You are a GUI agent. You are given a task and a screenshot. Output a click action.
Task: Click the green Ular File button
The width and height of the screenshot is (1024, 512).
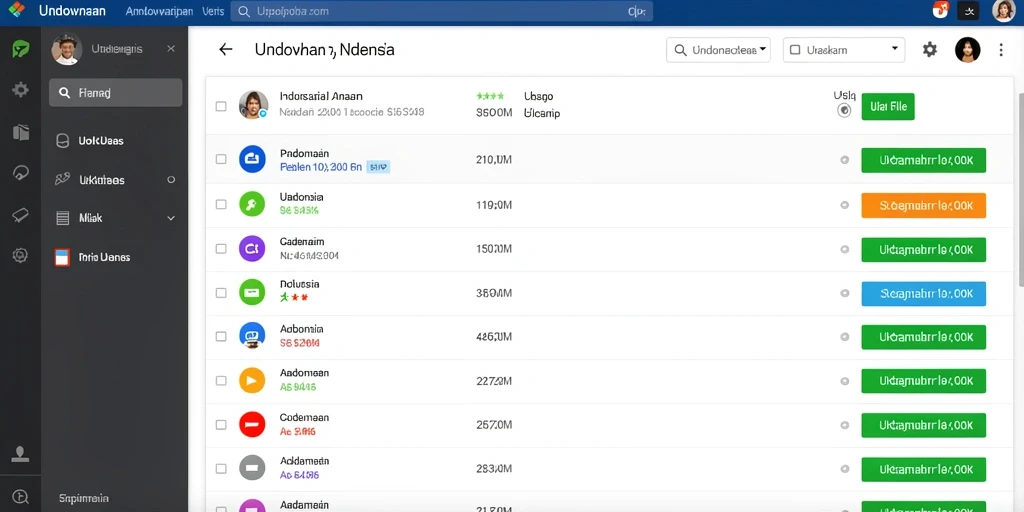point(888,106)
